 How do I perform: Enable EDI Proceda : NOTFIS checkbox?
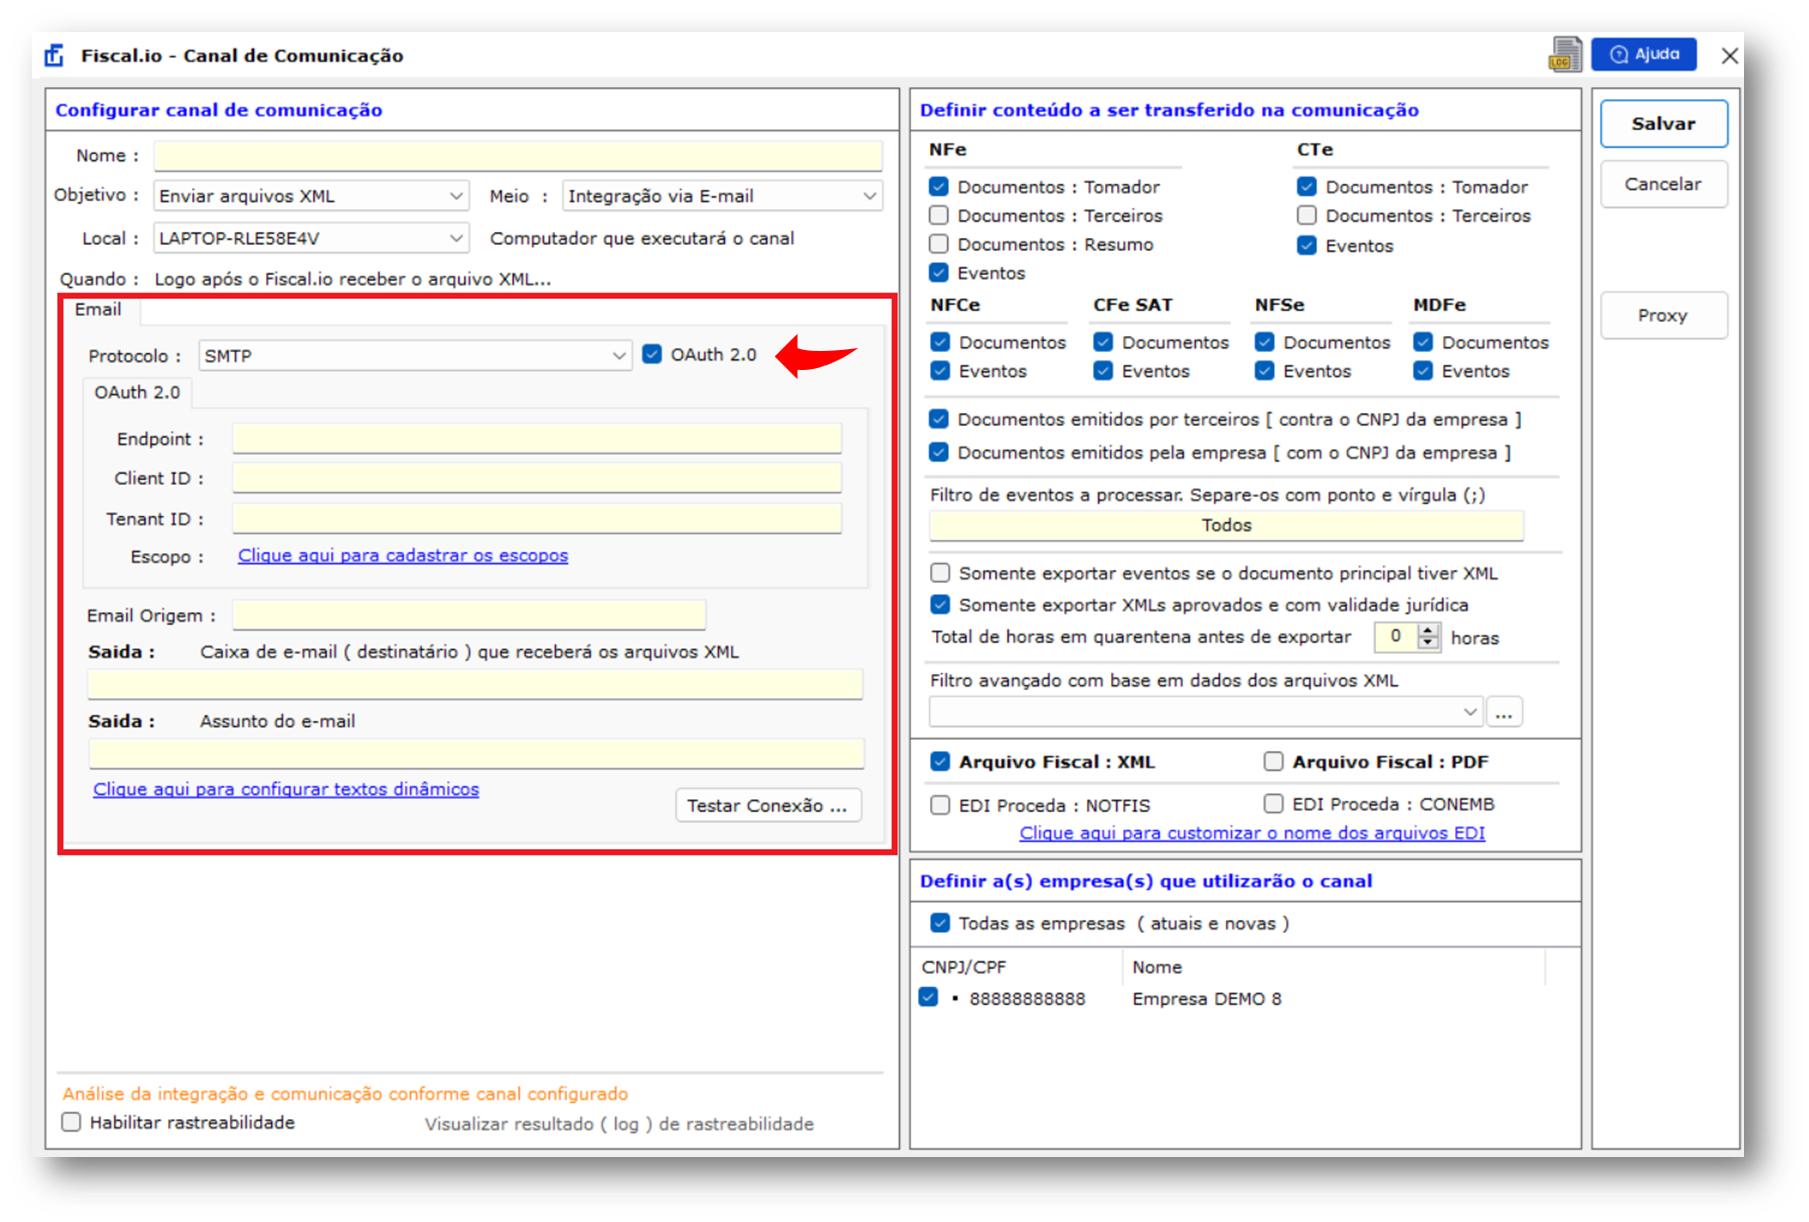coord(940,805)
